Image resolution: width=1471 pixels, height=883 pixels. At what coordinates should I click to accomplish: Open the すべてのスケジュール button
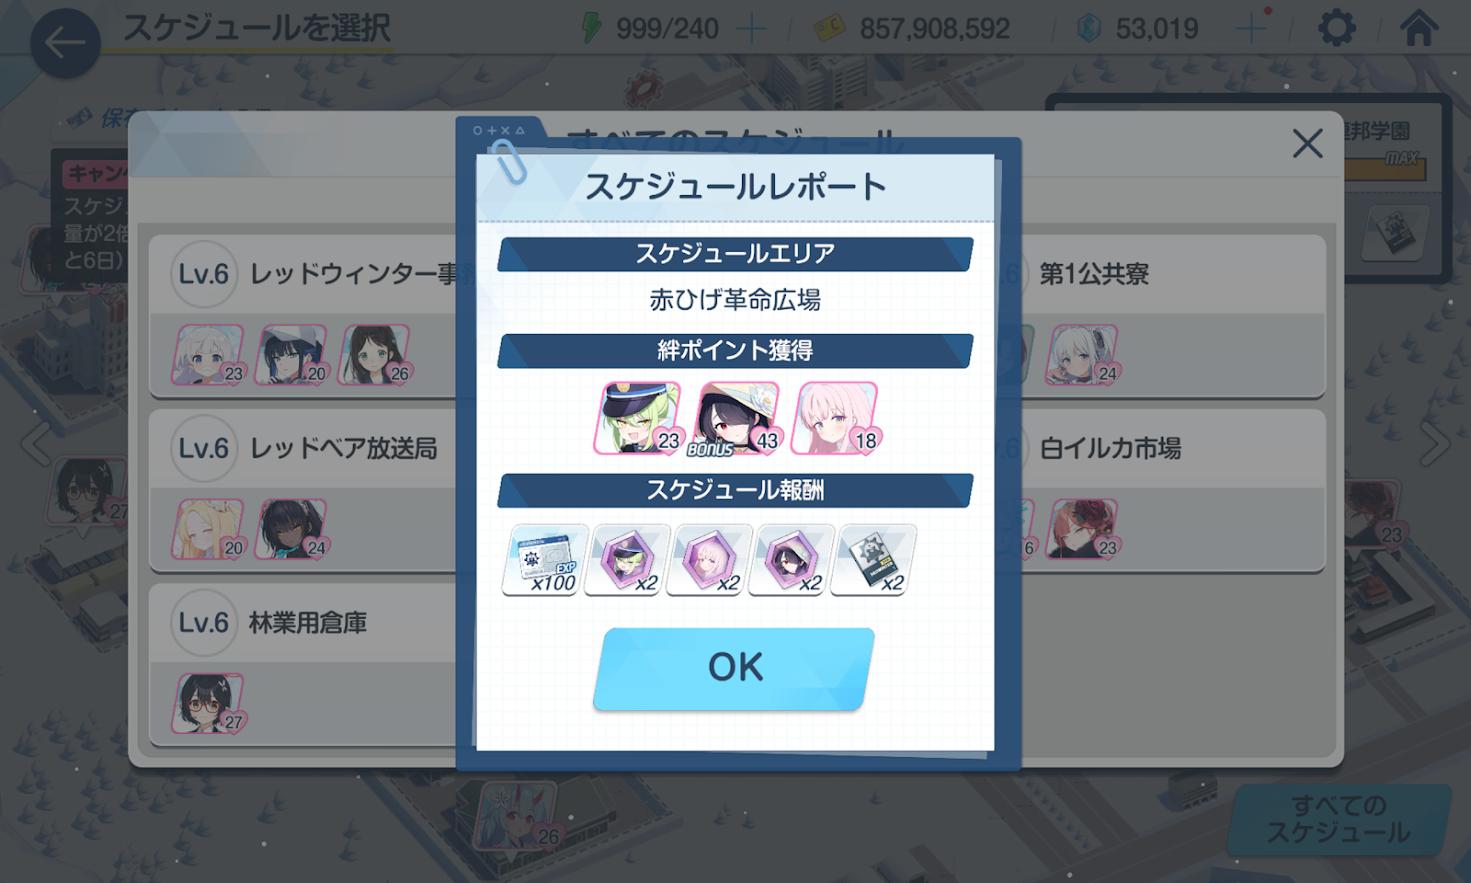pos(1338,819)
